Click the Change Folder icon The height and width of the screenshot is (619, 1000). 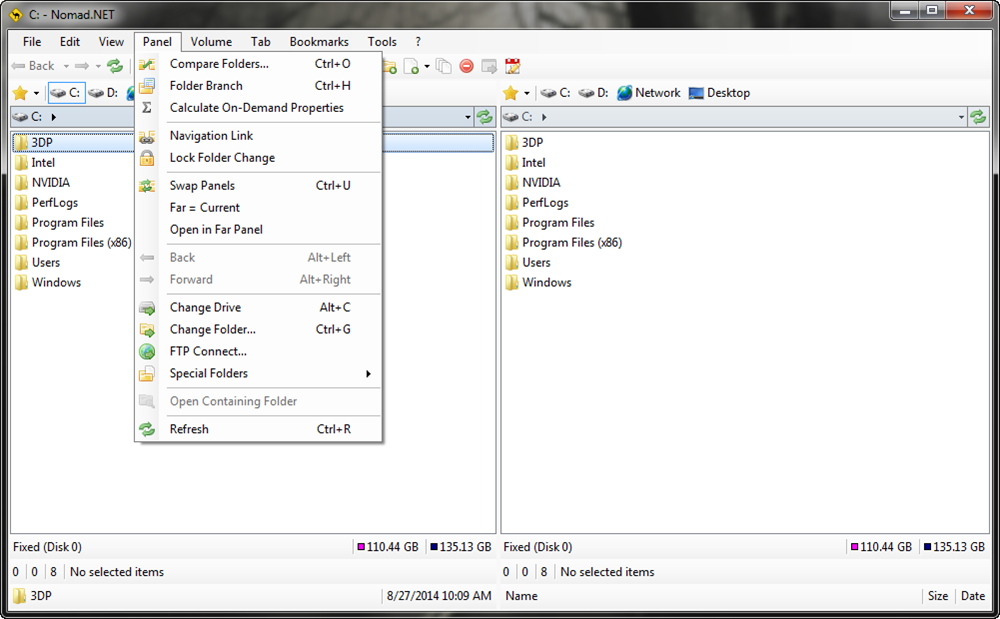click(147, 330)
